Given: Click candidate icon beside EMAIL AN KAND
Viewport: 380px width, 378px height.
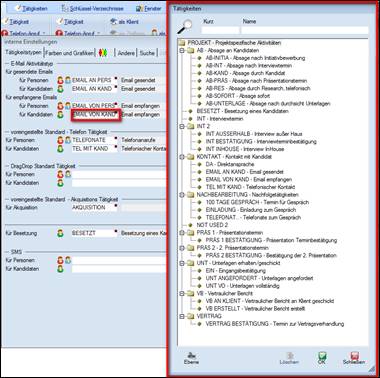Looking at the screenshot, I should (x=60, y=89).
